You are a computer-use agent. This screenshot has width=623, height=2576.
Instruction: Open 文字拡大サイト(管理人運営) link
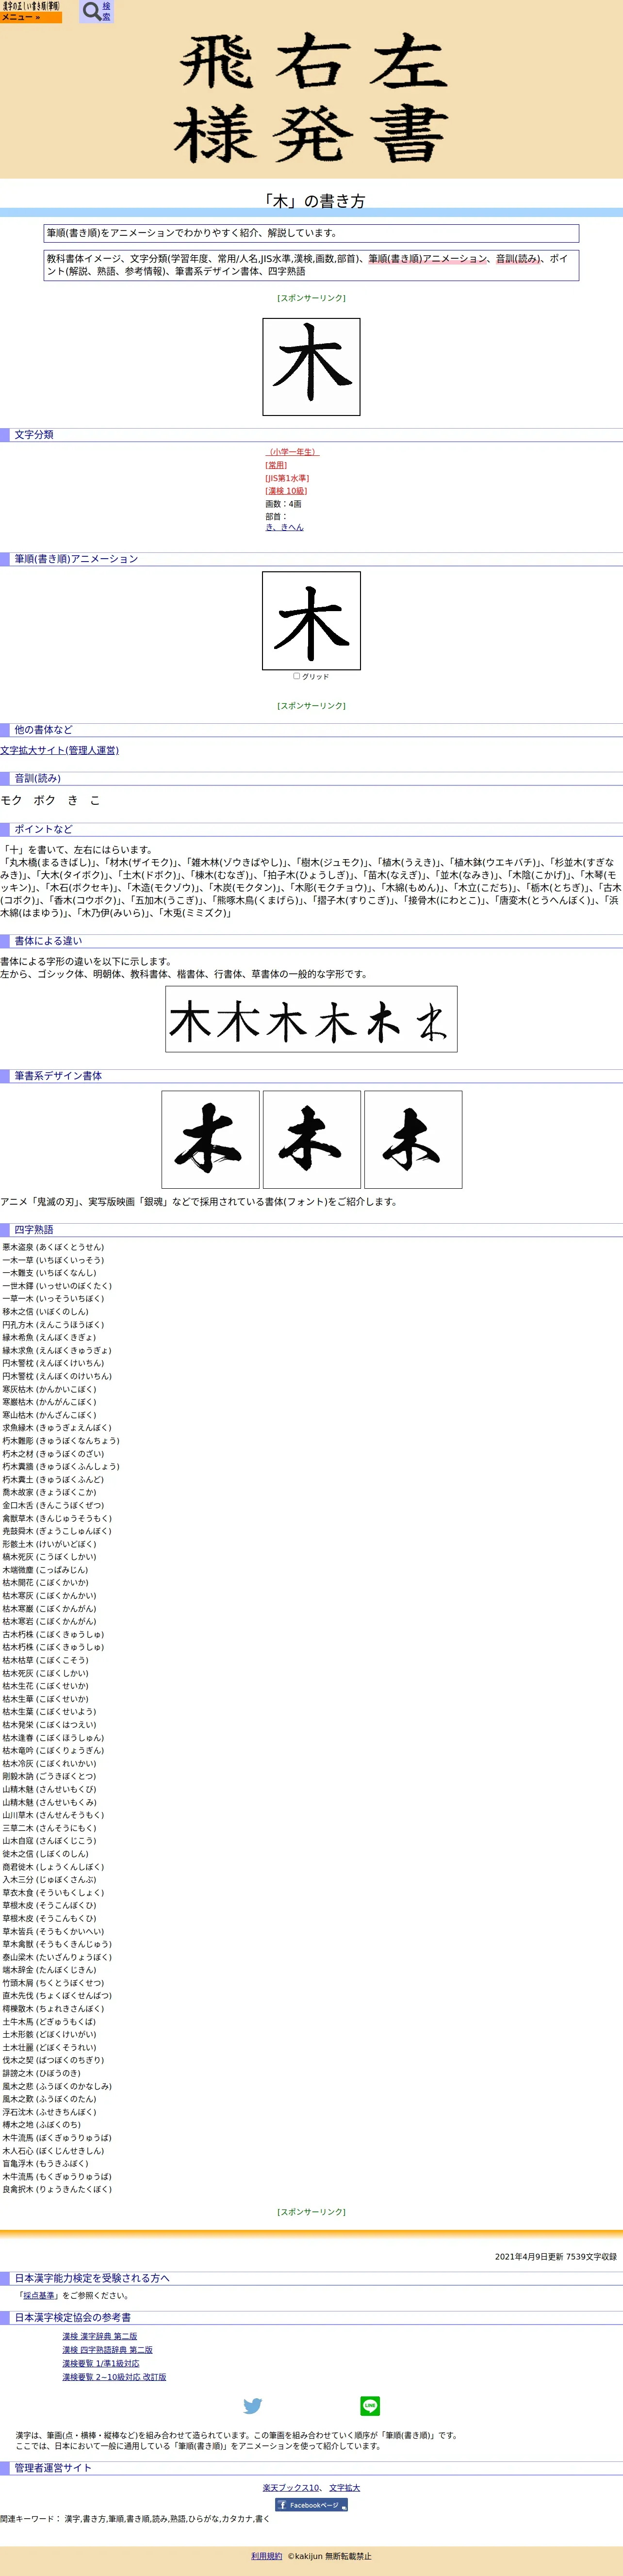pos(59,750)
